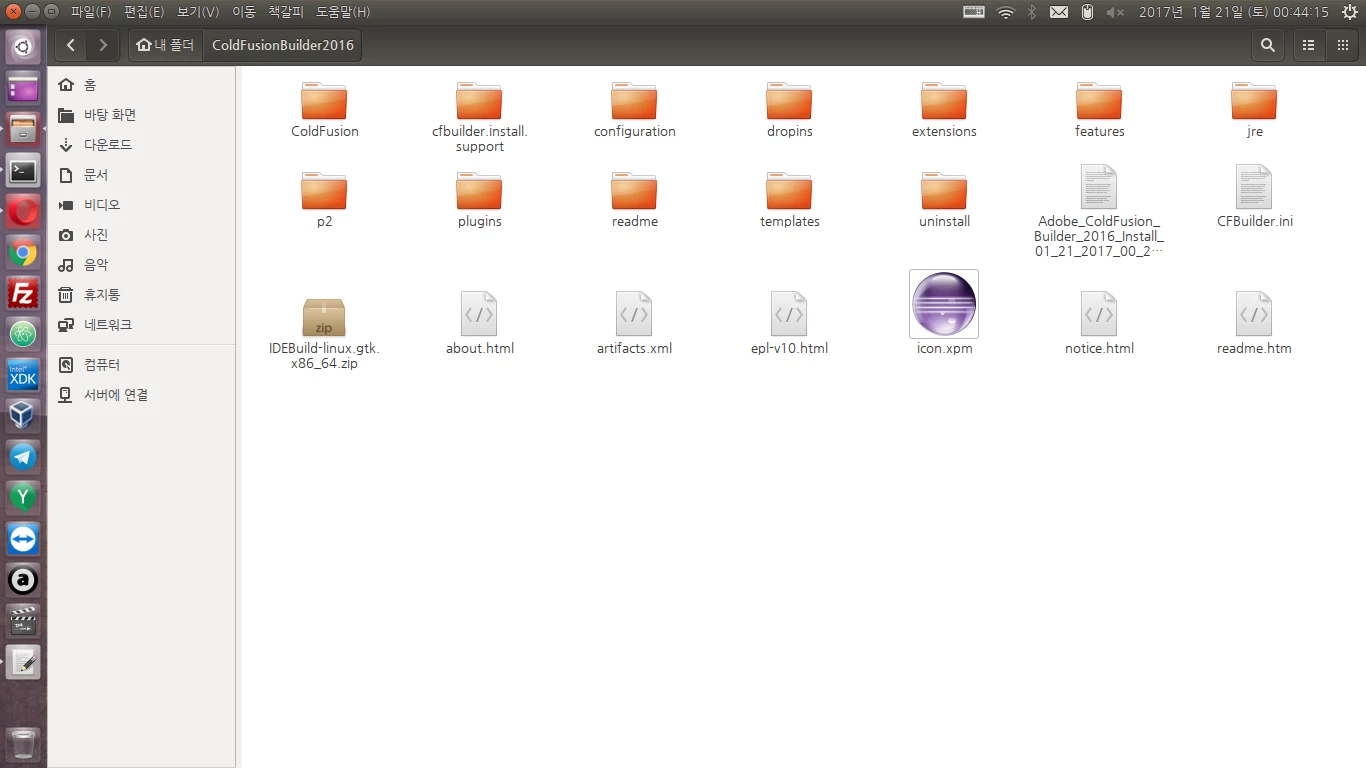1366x768 pixels.
Task: Click the ColdFusionBuilder2016 breadcrumb
Action: (283, 45)
